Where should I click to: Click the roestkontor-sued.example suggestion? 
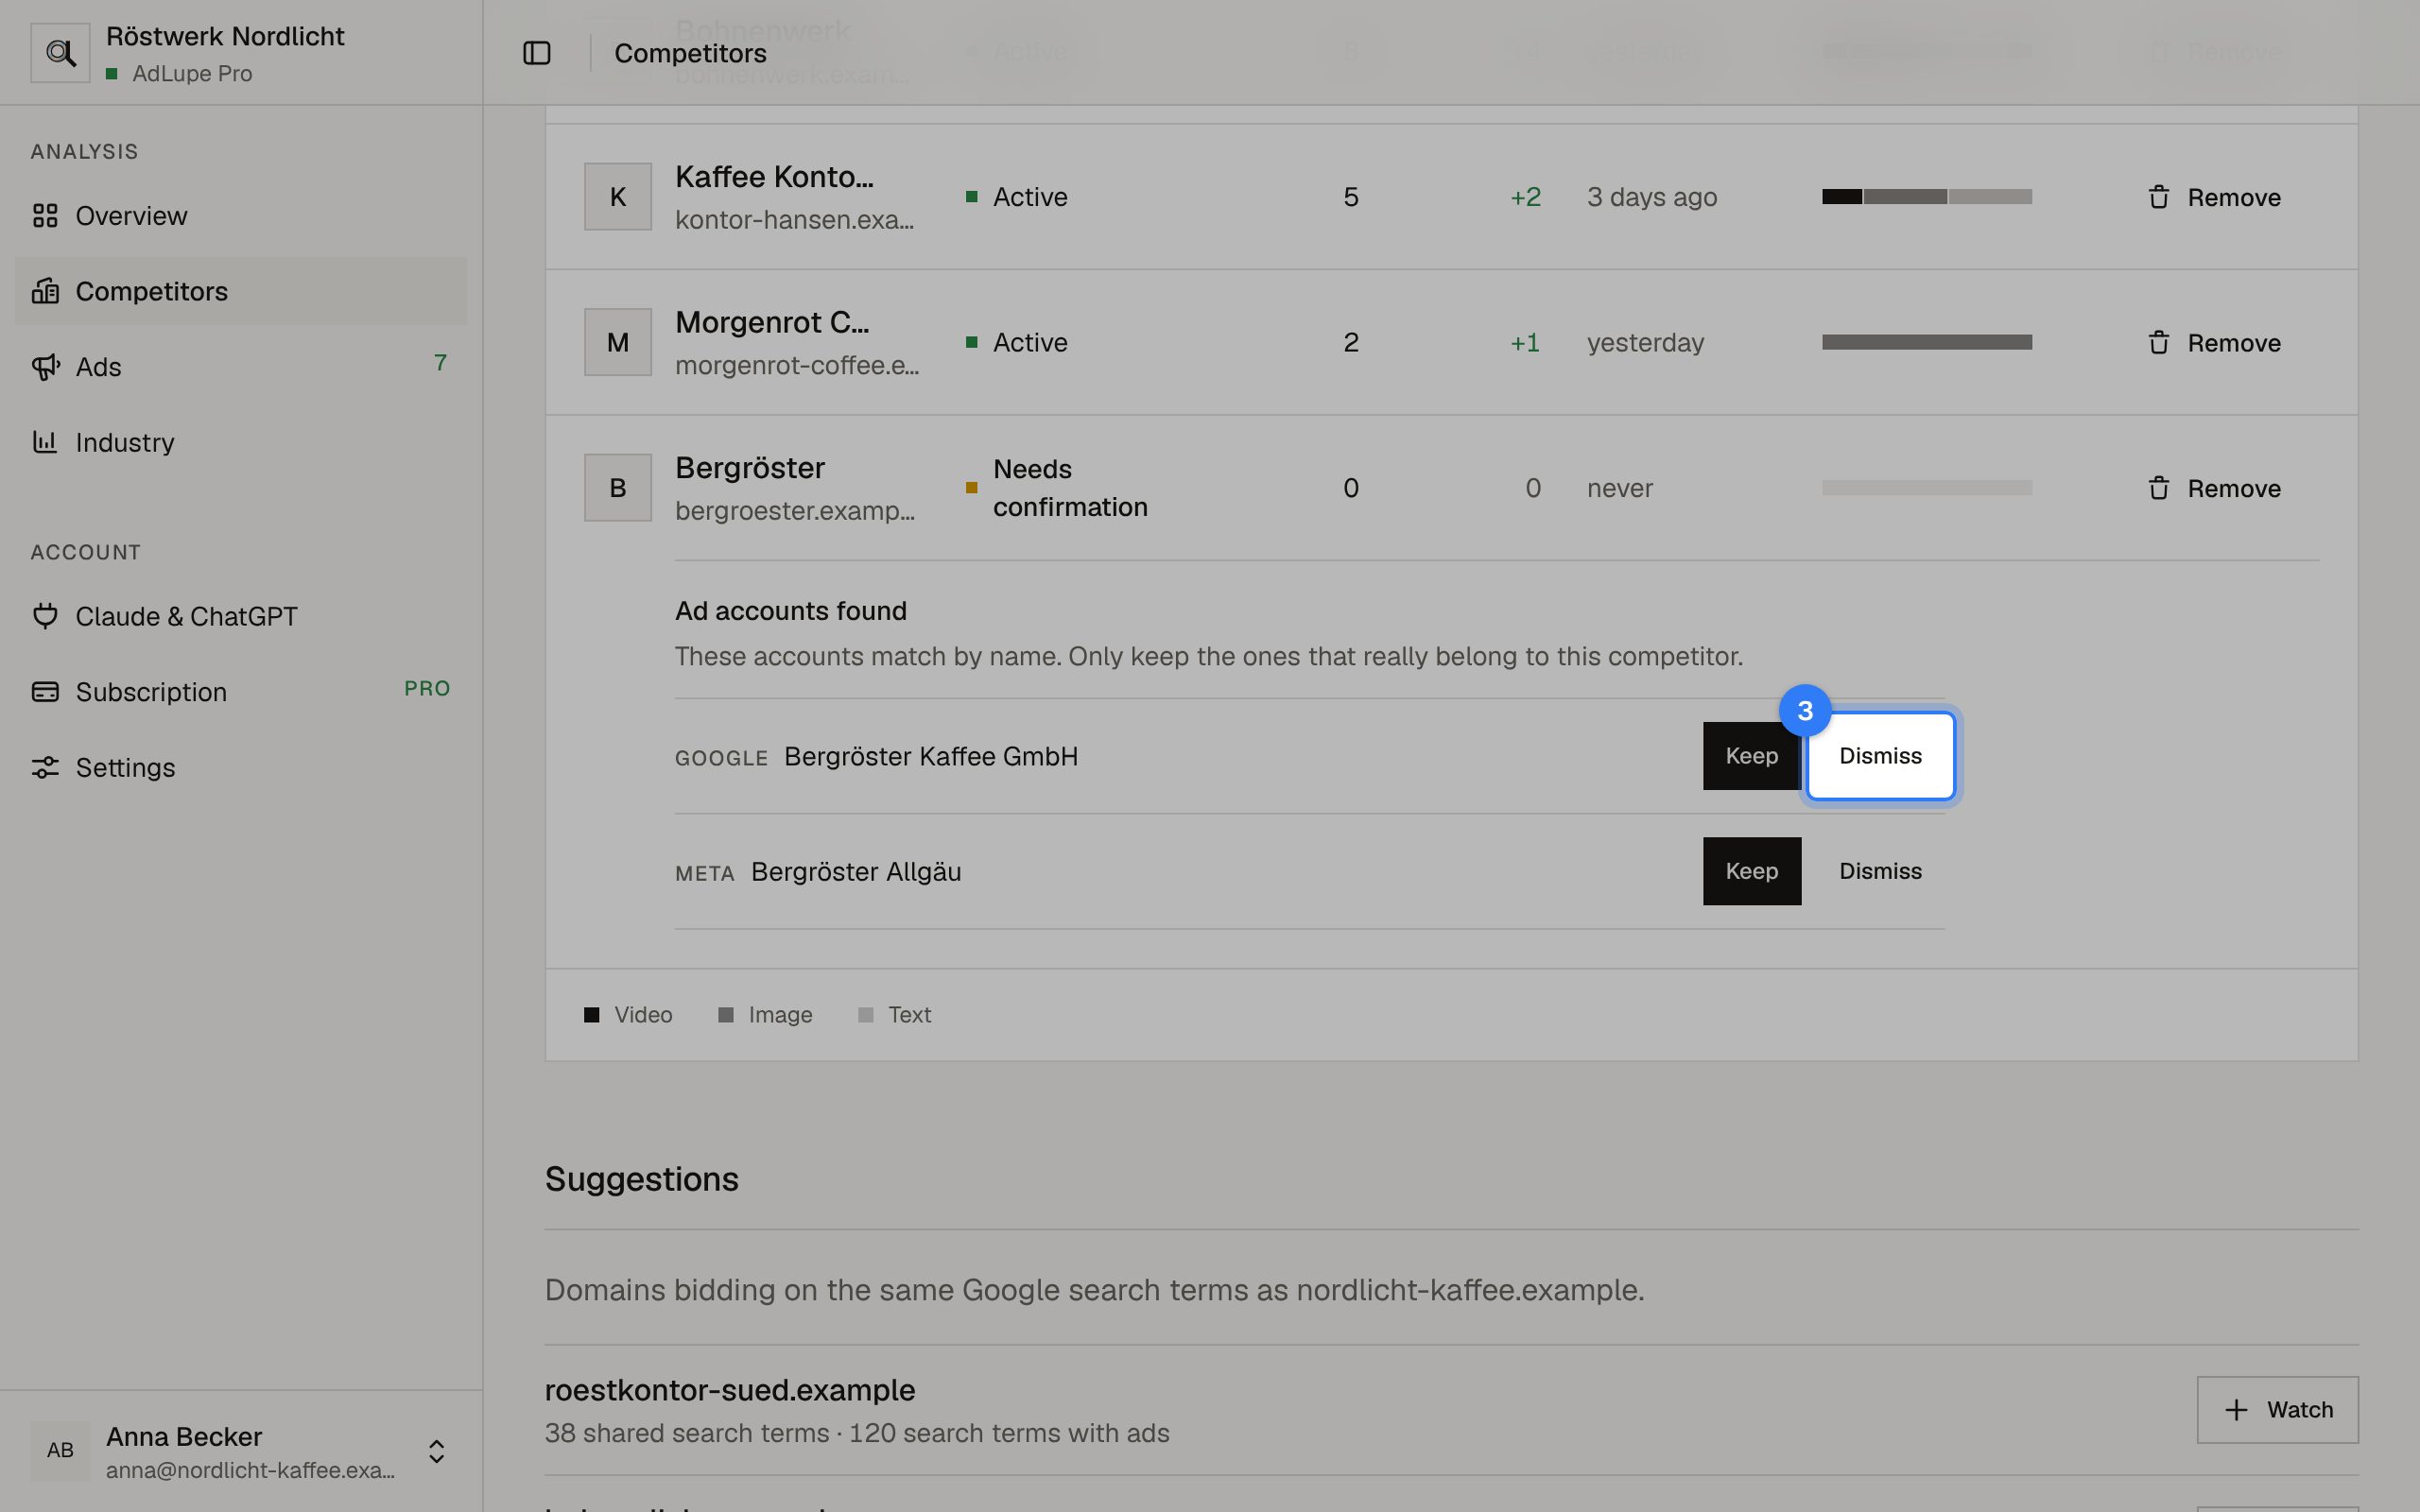(x=730, y=1390)
